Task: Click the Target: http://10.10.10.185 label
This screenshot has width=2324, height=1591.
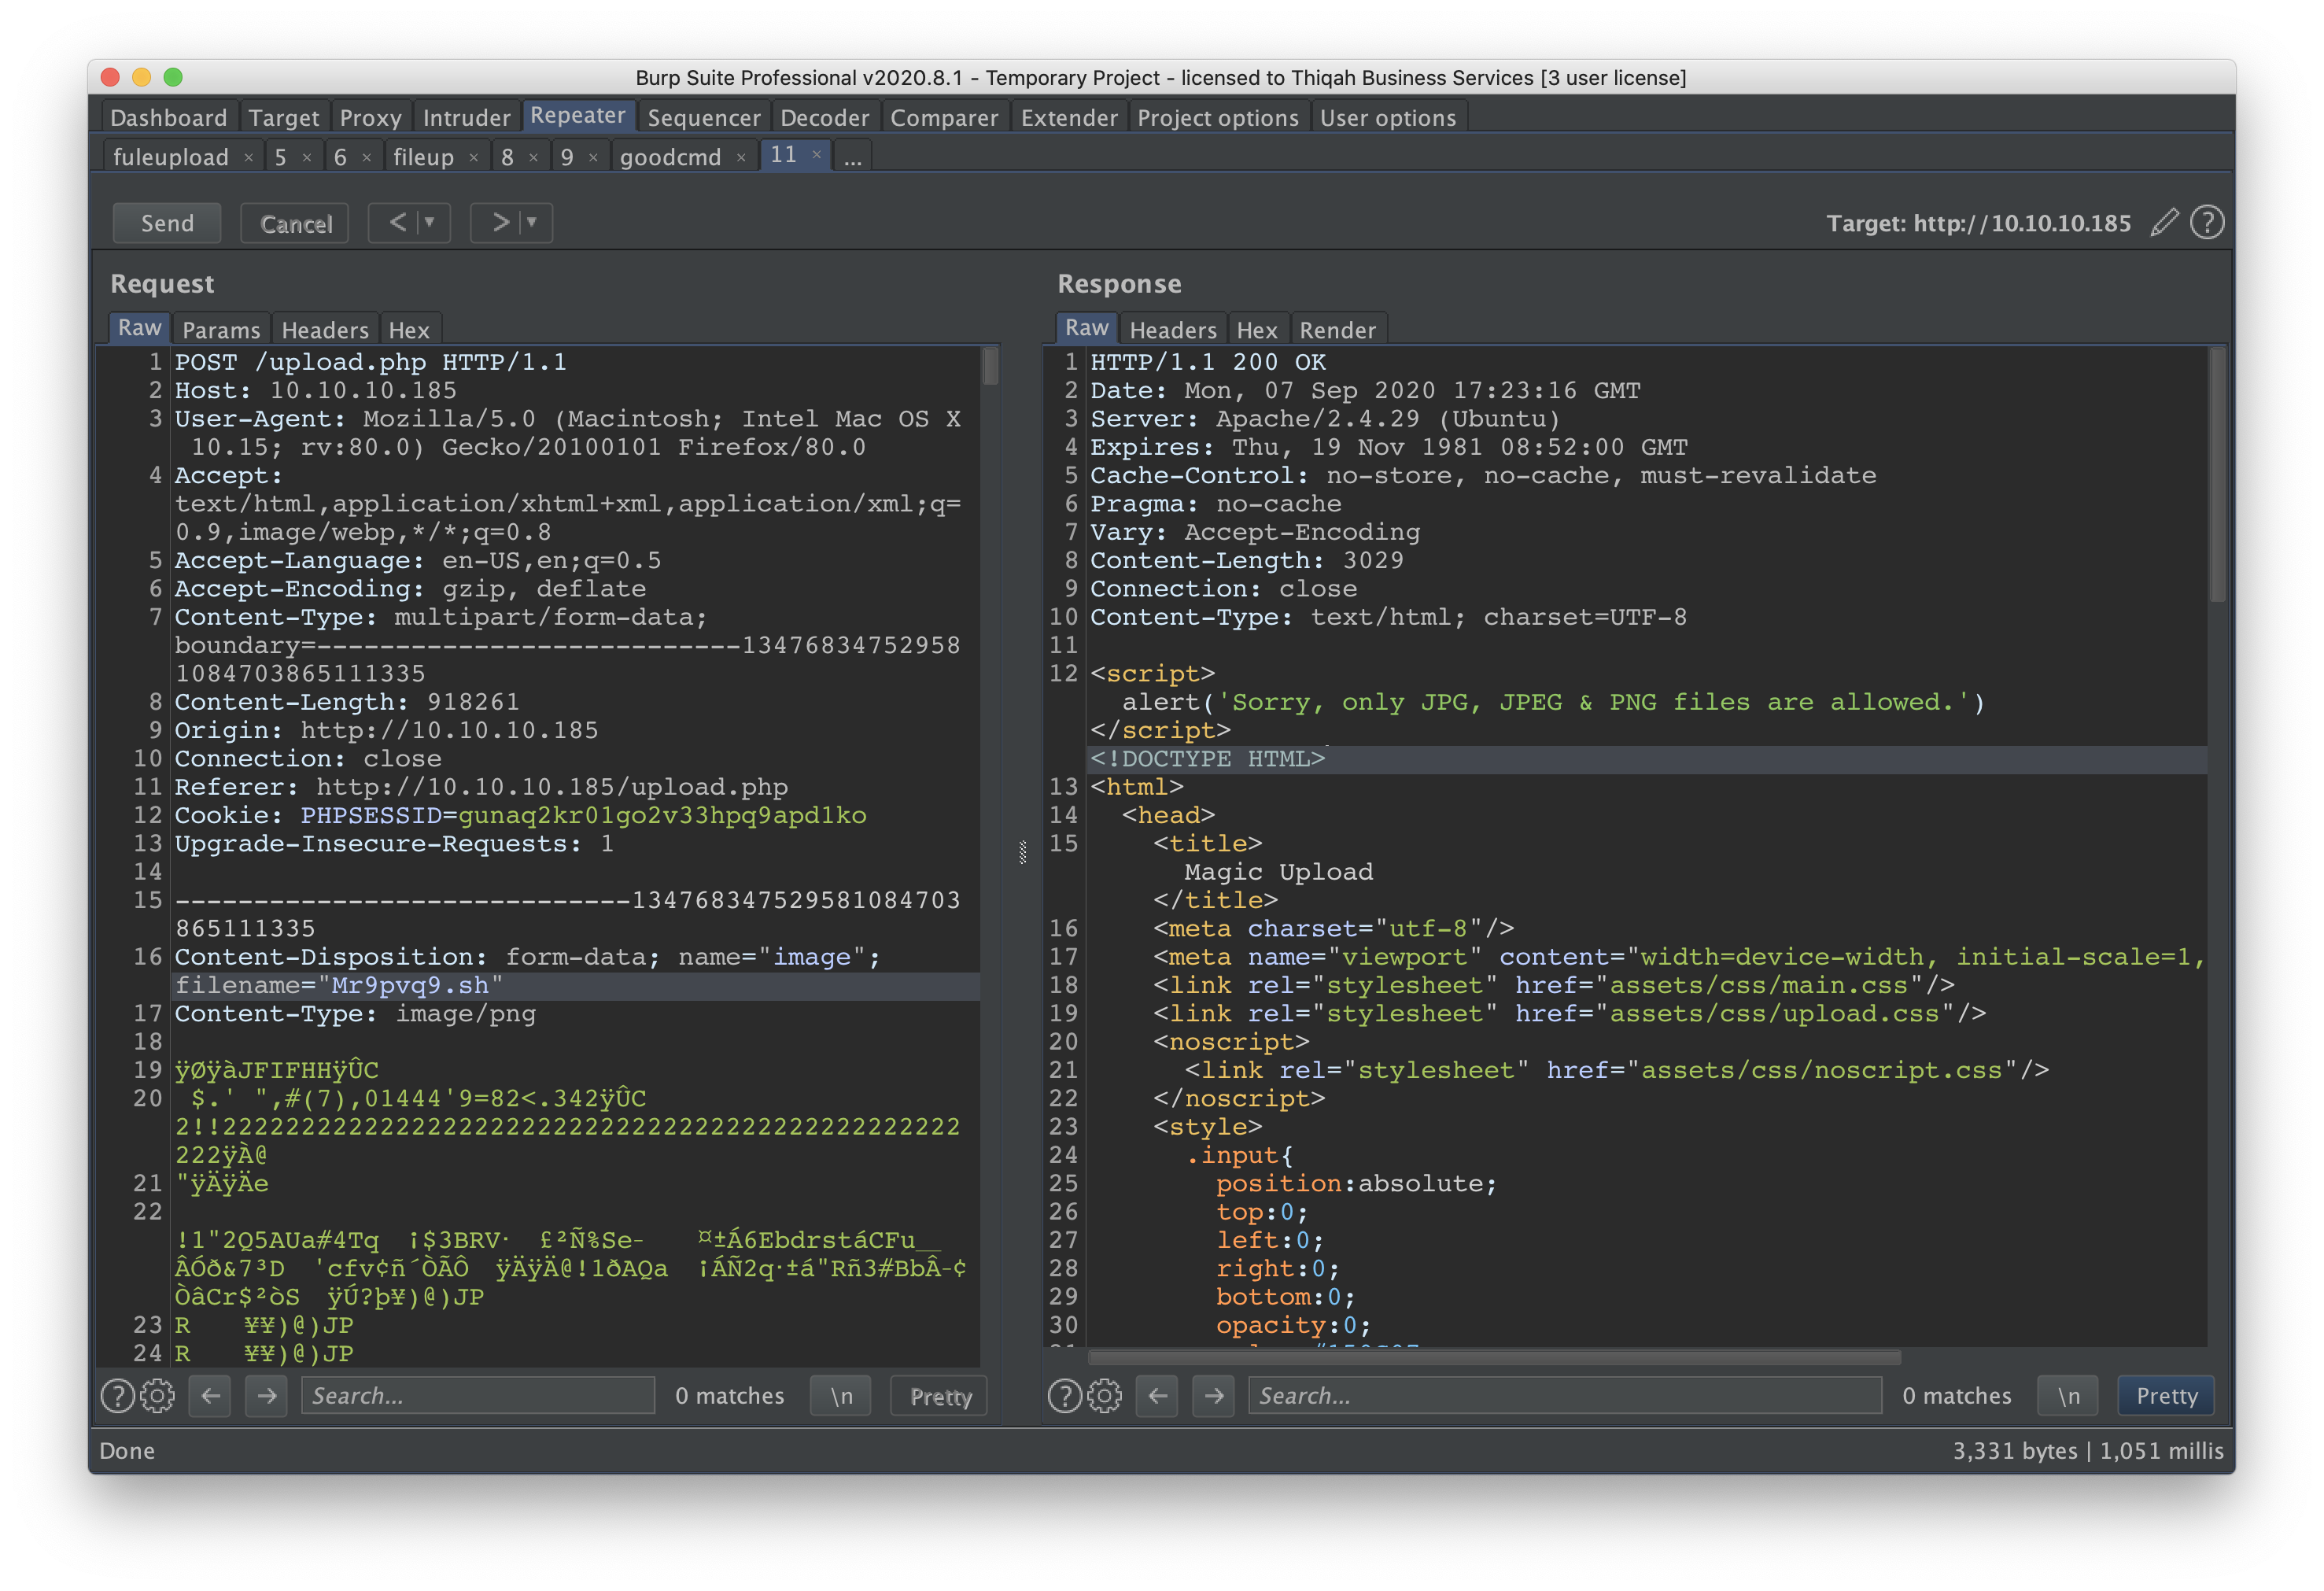Action: 1978,223
